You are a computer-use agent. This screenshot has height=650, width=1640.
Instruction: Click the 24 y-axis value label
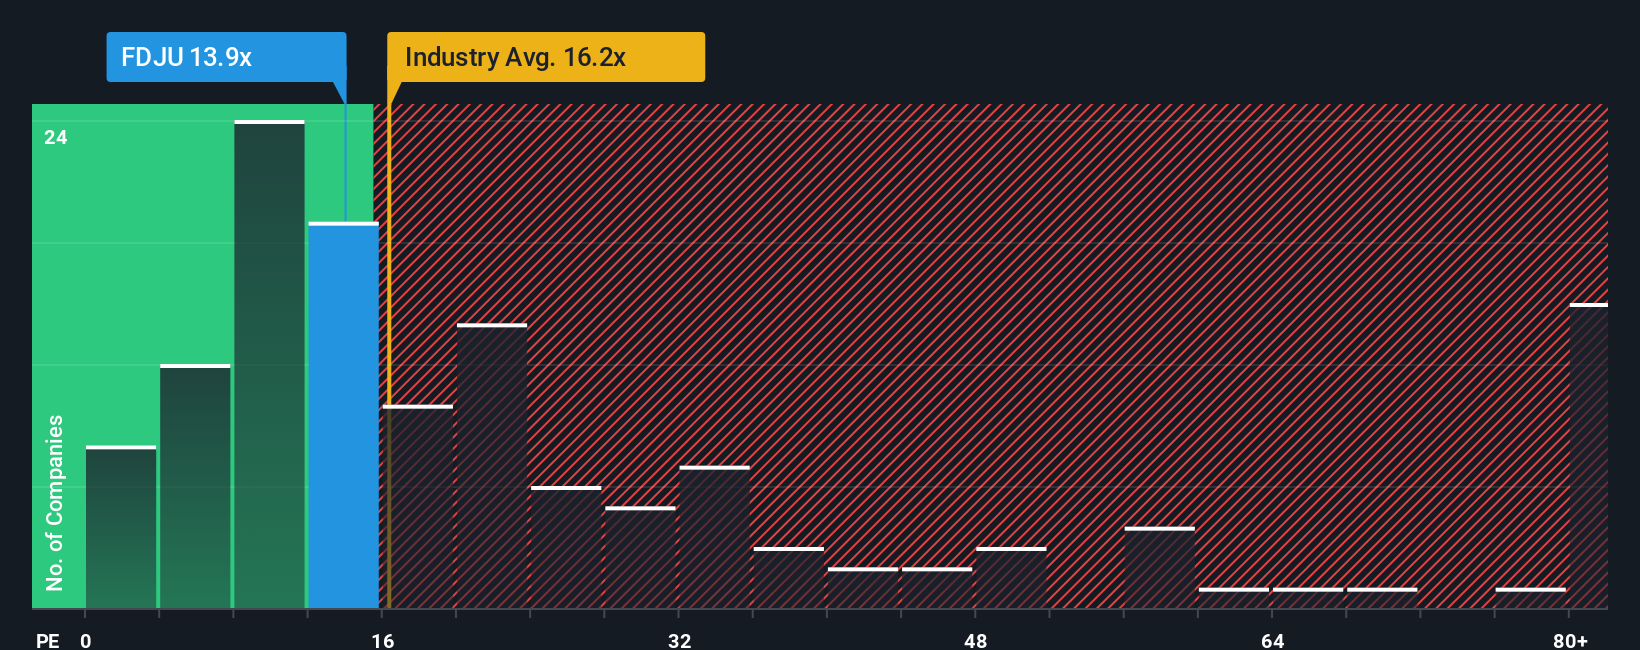coord(56,138)
